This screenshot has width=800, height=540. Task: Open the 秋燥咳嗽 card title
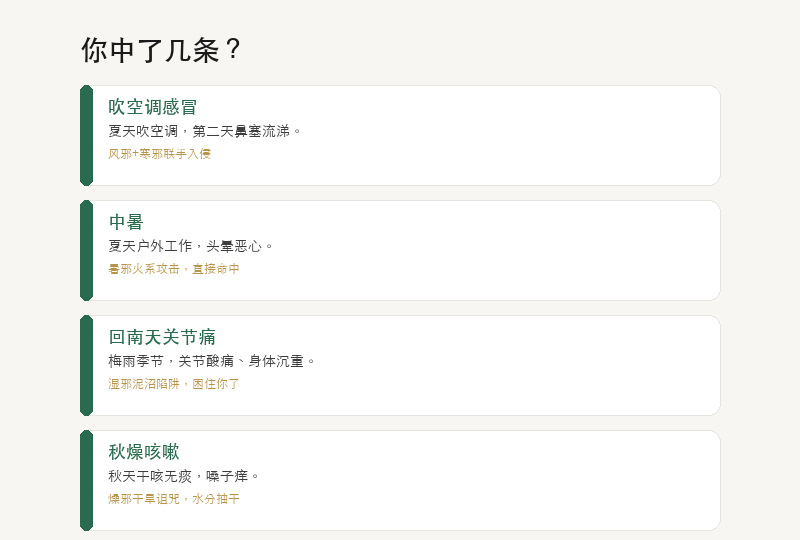coord(144,452)
